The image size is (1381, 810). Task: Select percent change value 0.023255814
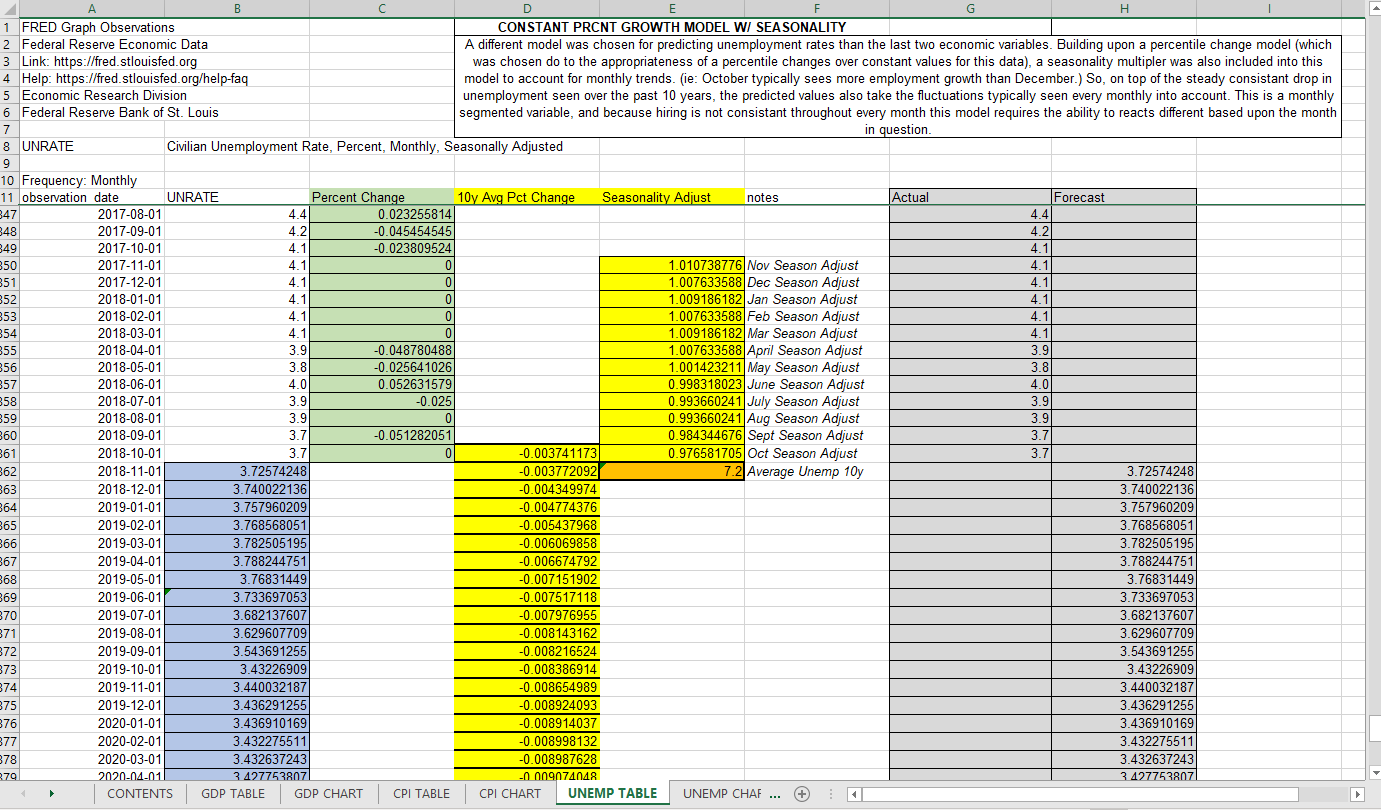[x=381, y=214]
